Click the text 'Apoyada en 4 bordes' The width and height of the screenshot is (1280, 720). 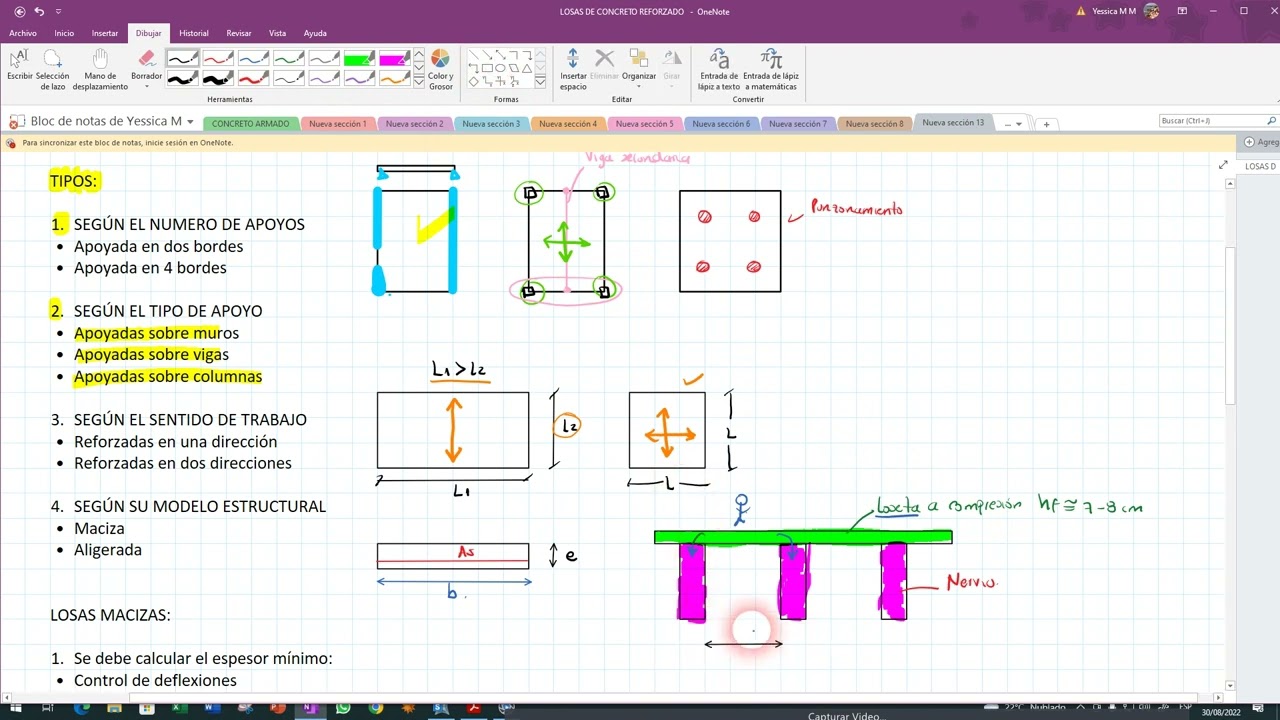150,268
